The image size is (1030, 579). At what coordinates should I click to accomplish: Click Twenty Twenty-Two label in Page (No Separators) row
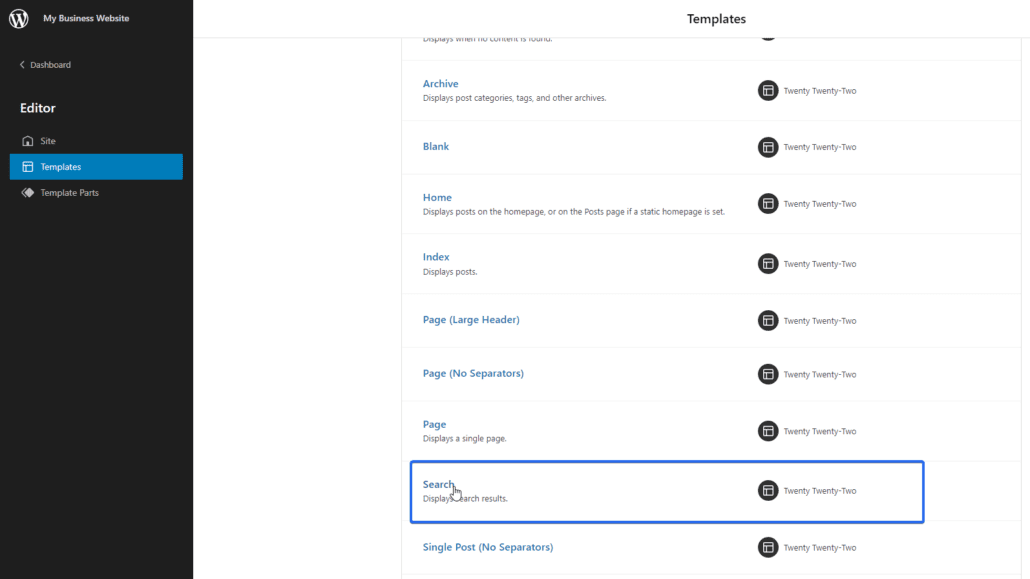coord(820,374)
